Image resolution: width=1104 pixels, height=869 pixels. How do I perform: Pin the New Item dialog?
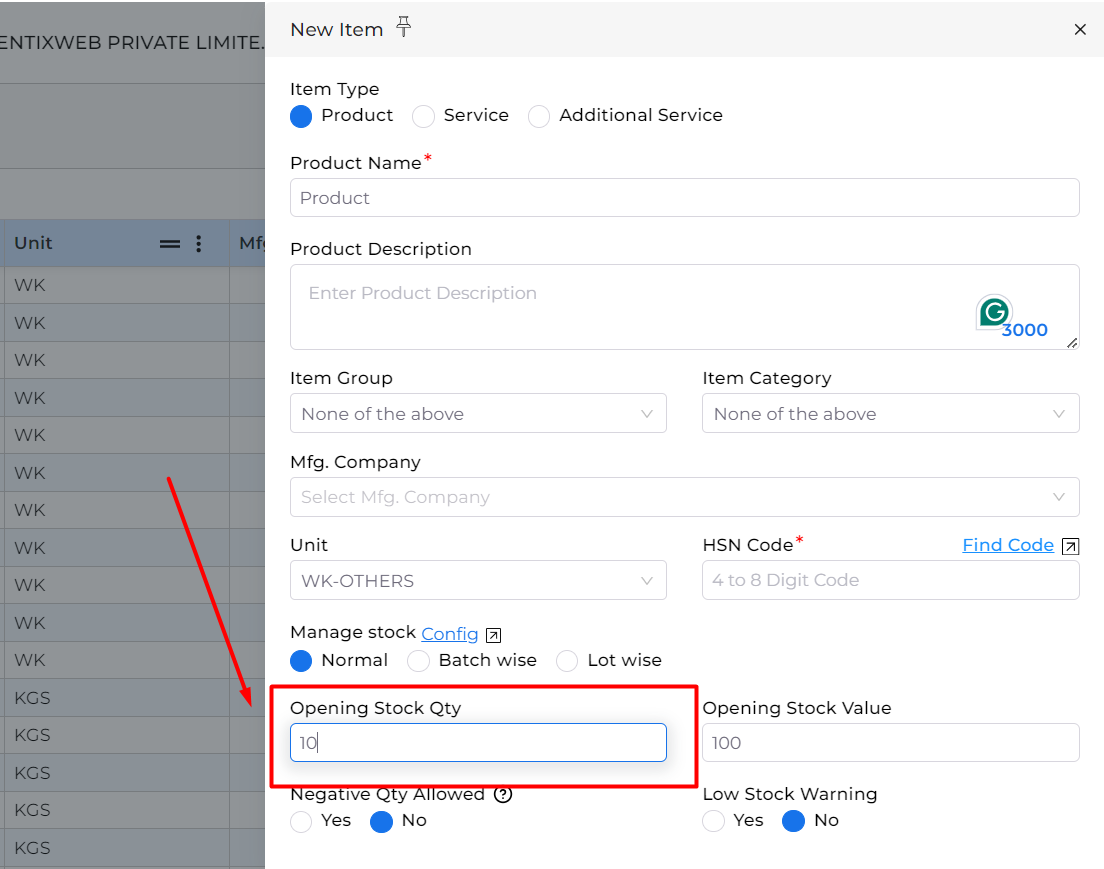403,27
